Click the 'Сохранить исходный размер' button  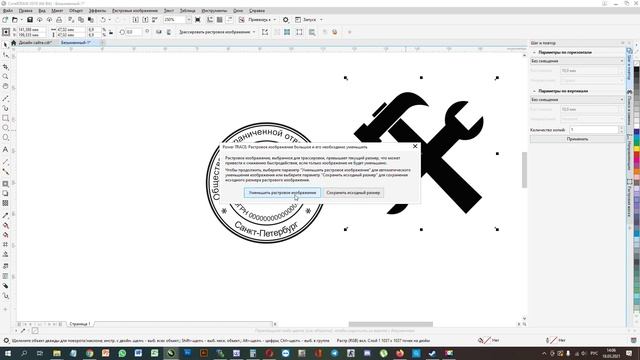tap(353, 192)
